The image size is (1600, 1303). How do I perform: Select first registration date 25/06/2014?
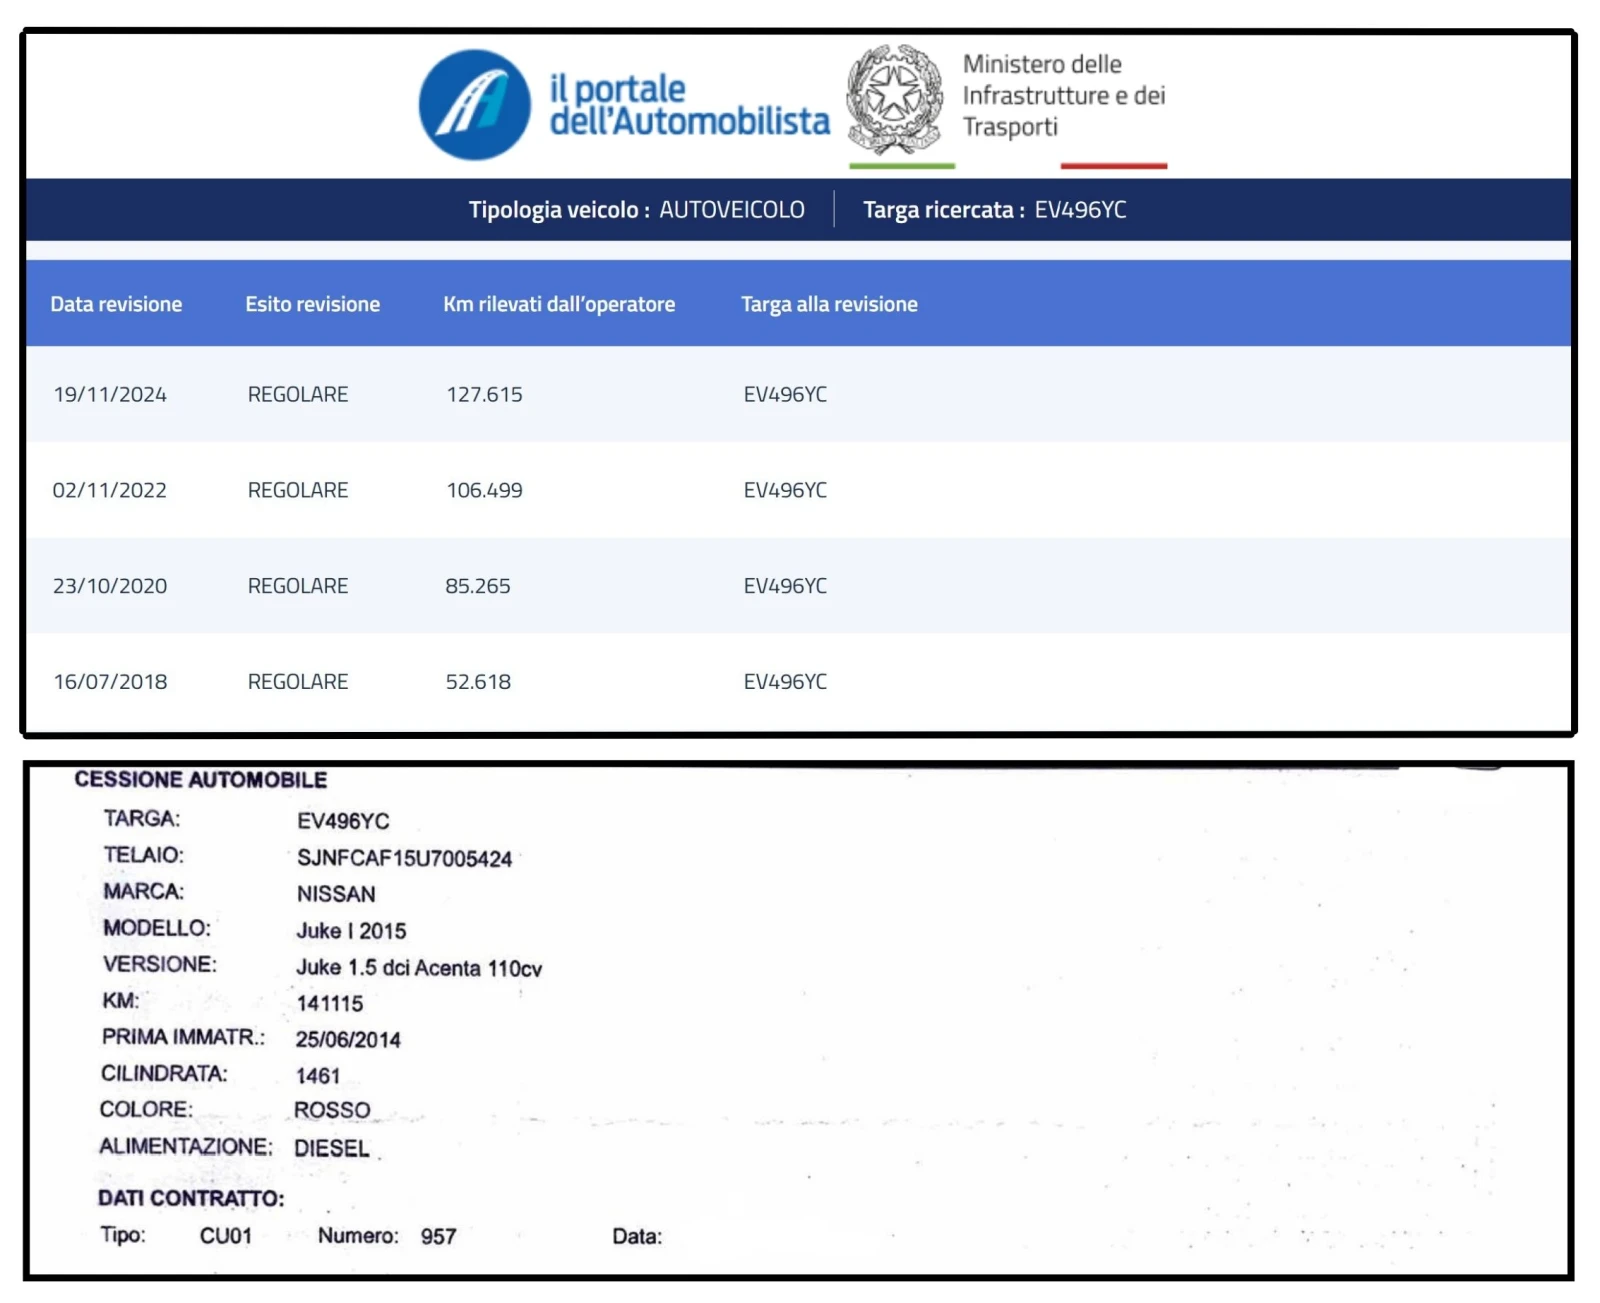(348, 1041)
